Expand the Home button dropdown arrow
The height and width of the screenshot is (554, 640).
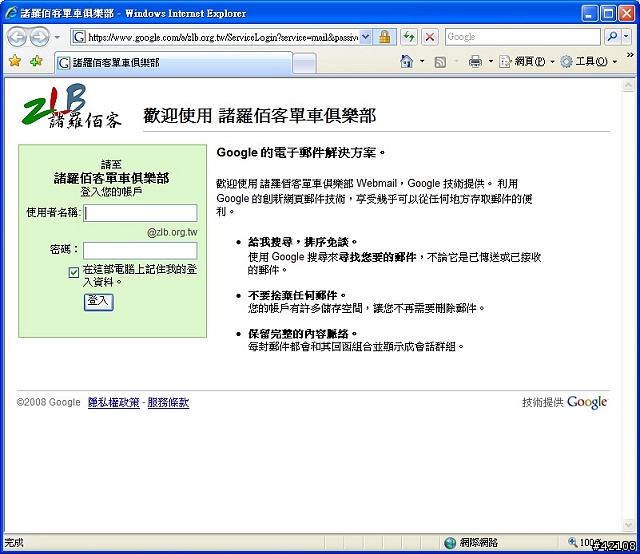pyautogui.click(x=422, y=62)
